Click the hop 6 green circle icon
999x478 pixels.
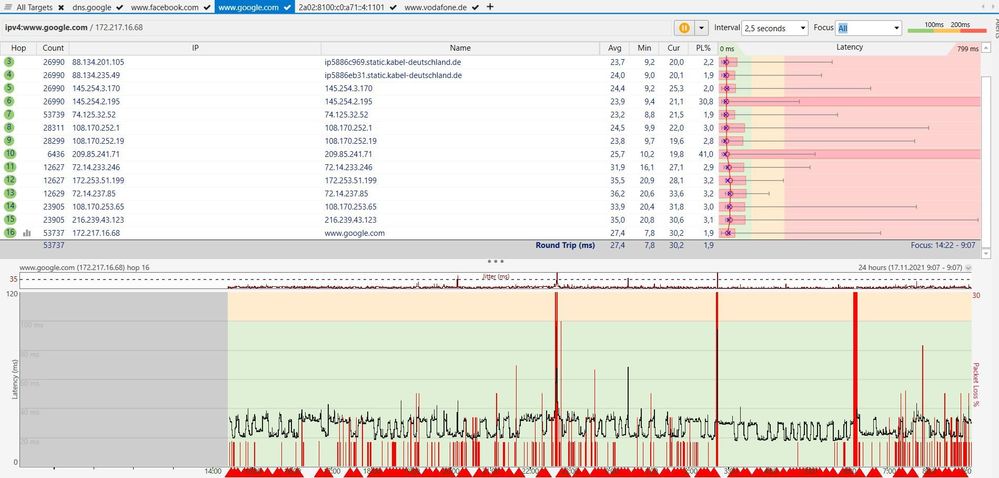tap(9, 101)
